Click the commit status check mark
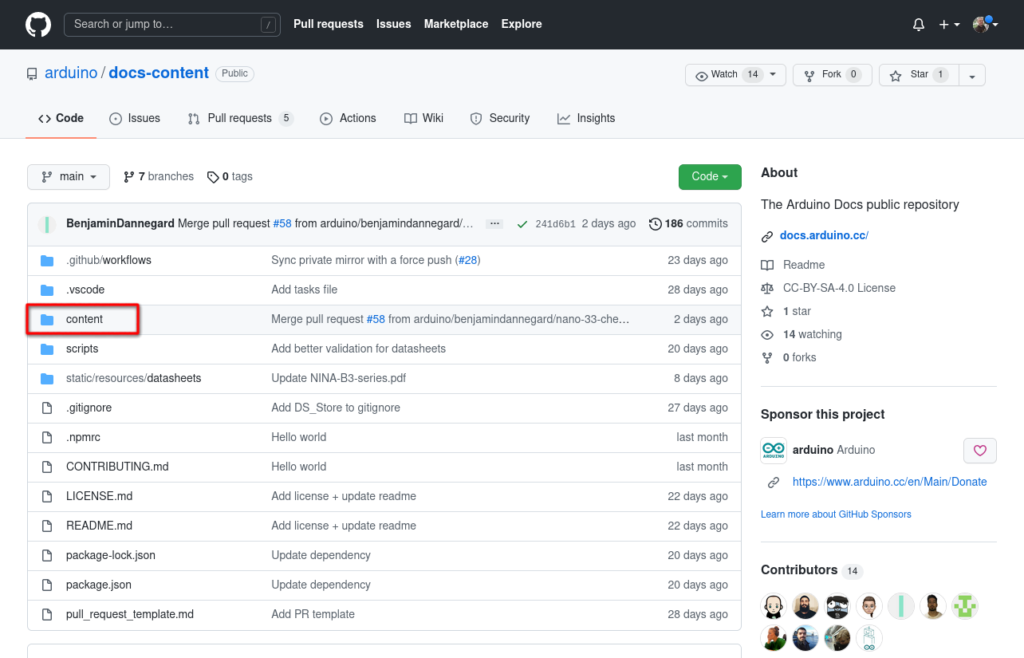Image resolution: width=1024 pixels, height=658 pixels. [522, 224]
